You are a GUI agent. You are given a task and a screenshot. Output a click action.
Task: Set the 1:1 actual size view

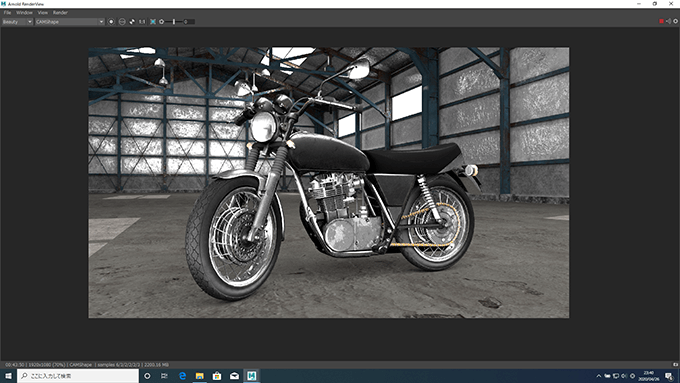(142, 22)
